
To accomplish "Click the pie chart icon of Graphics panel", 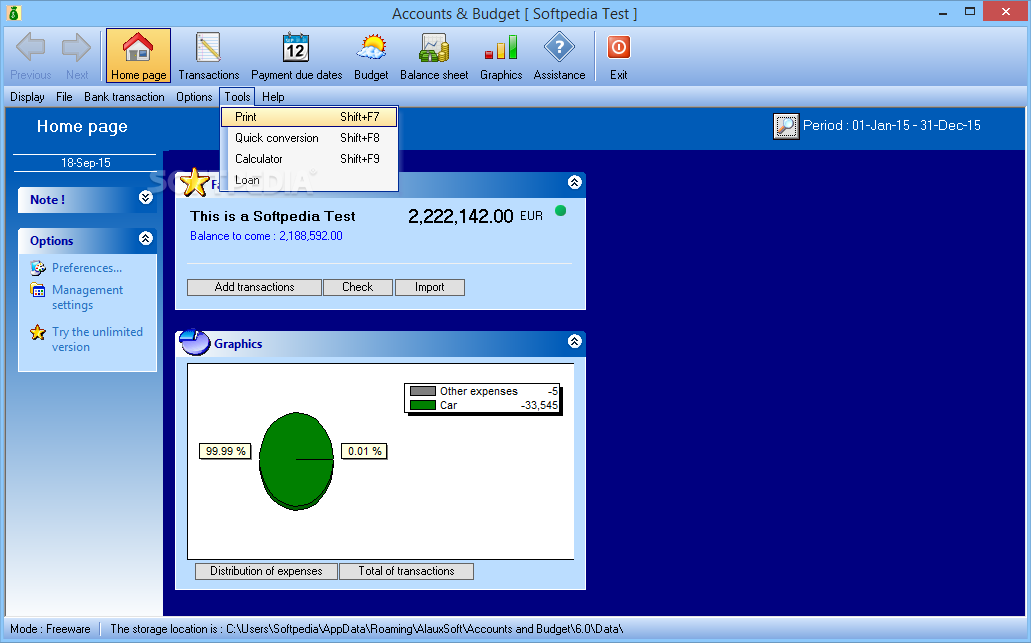I will [x=195, y=341].
